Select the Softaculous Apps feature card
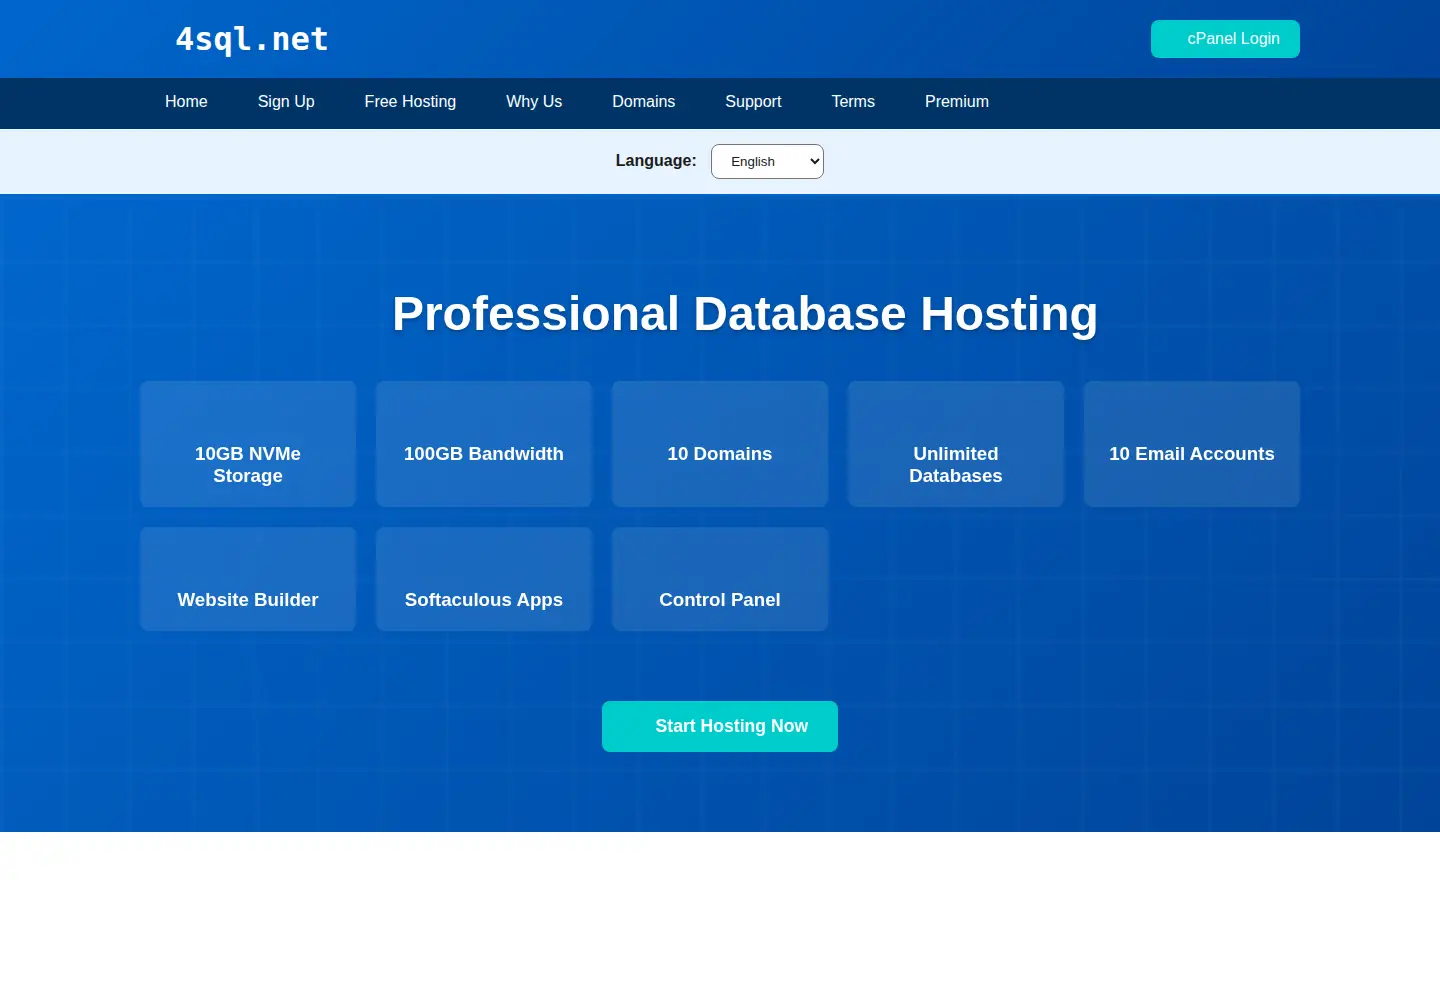 tap(484, 579)
